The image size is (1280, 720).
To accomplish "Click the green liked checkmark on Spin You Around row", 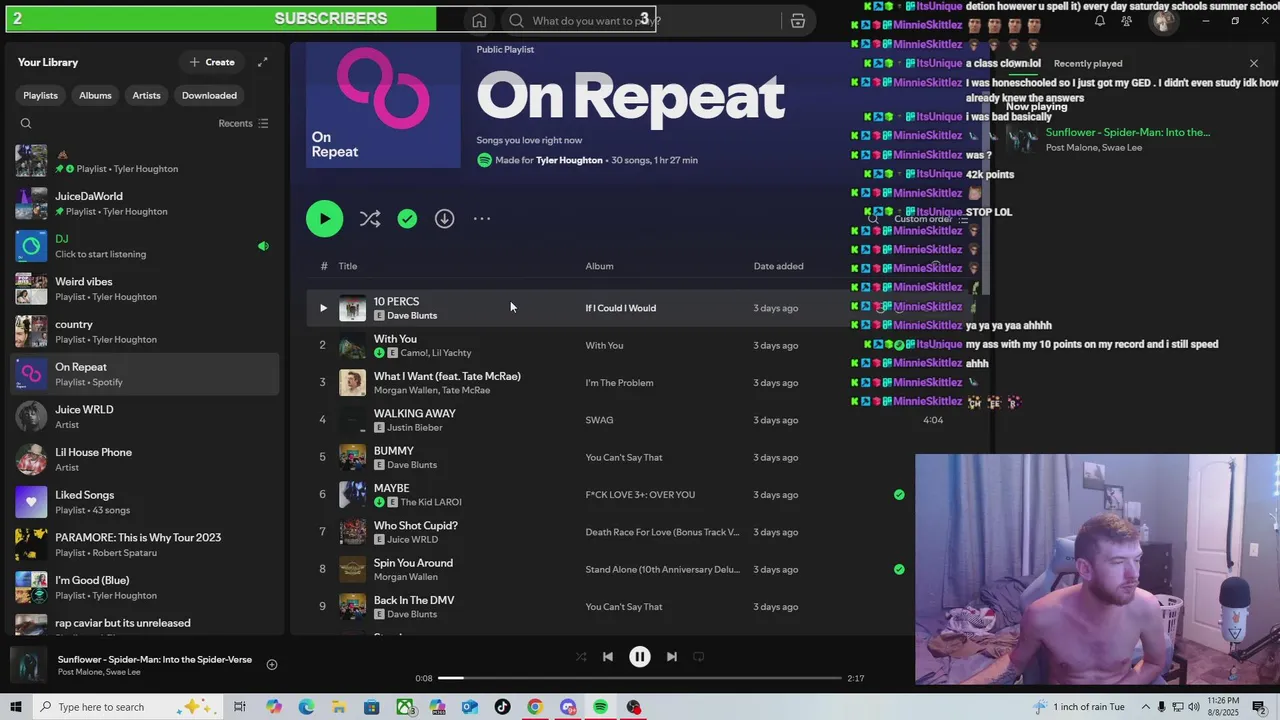I will point(899,569).
